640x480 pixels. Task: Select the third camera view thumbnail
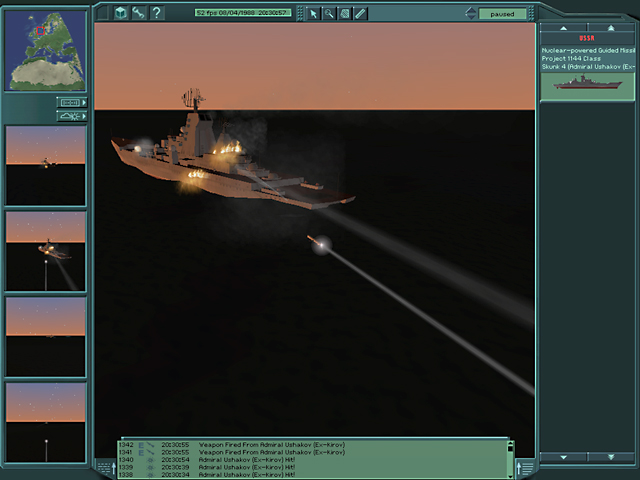(45, 337)
